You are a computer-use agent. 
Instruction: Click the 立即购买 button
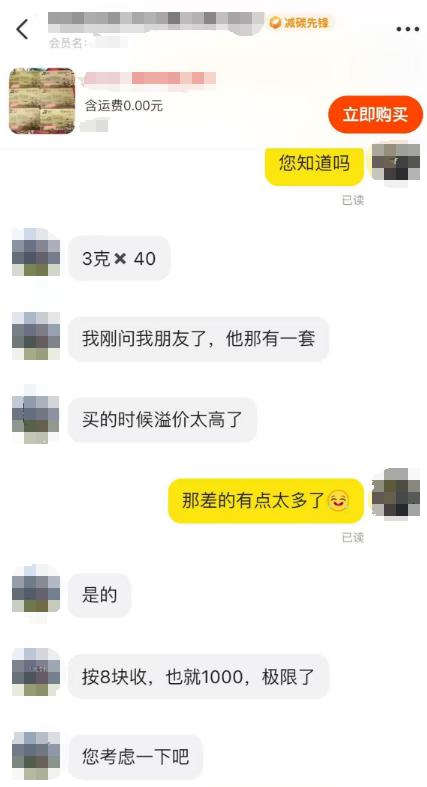coord(375,115)
